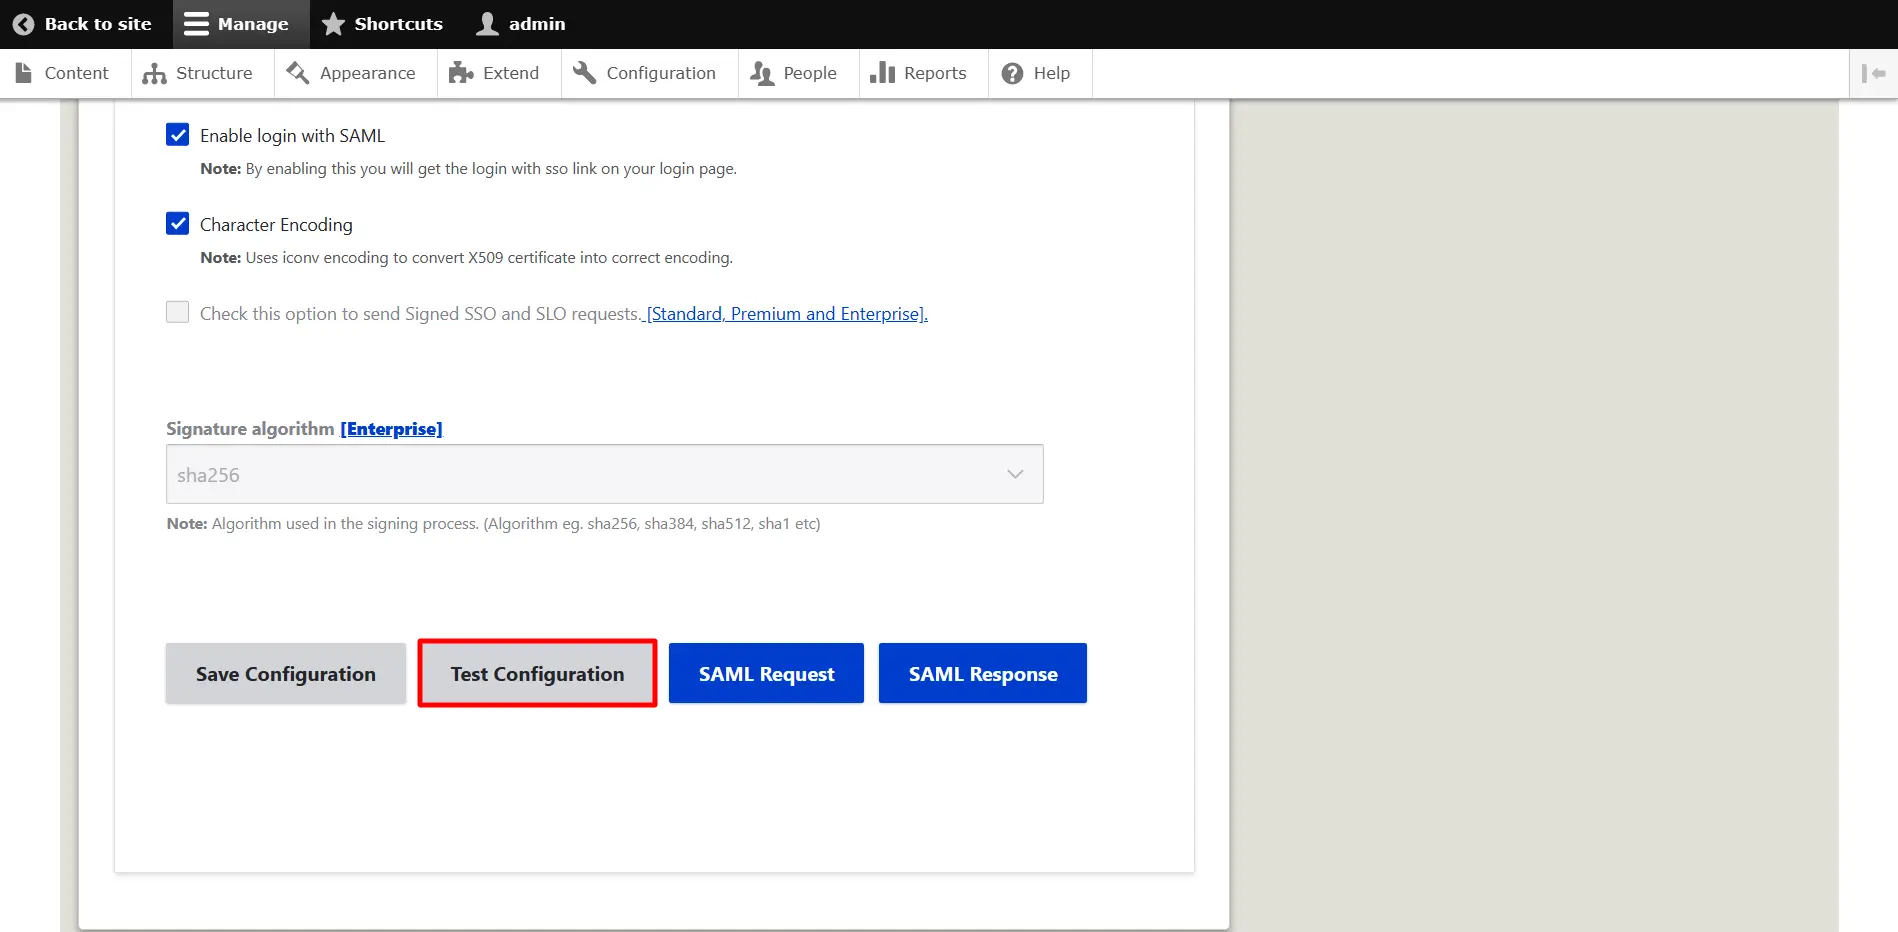Disable the Enable login with SAML checkbox
Viewport: 1898px width, 932px height.
[x=178, y=135]
